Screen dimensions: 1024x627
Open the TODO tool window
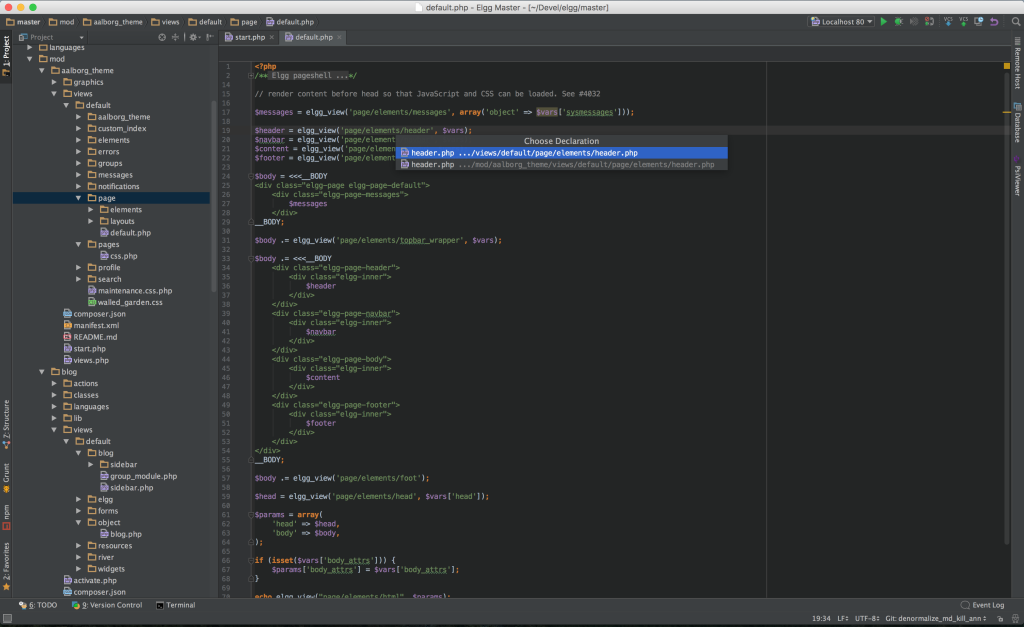[38, 605]
